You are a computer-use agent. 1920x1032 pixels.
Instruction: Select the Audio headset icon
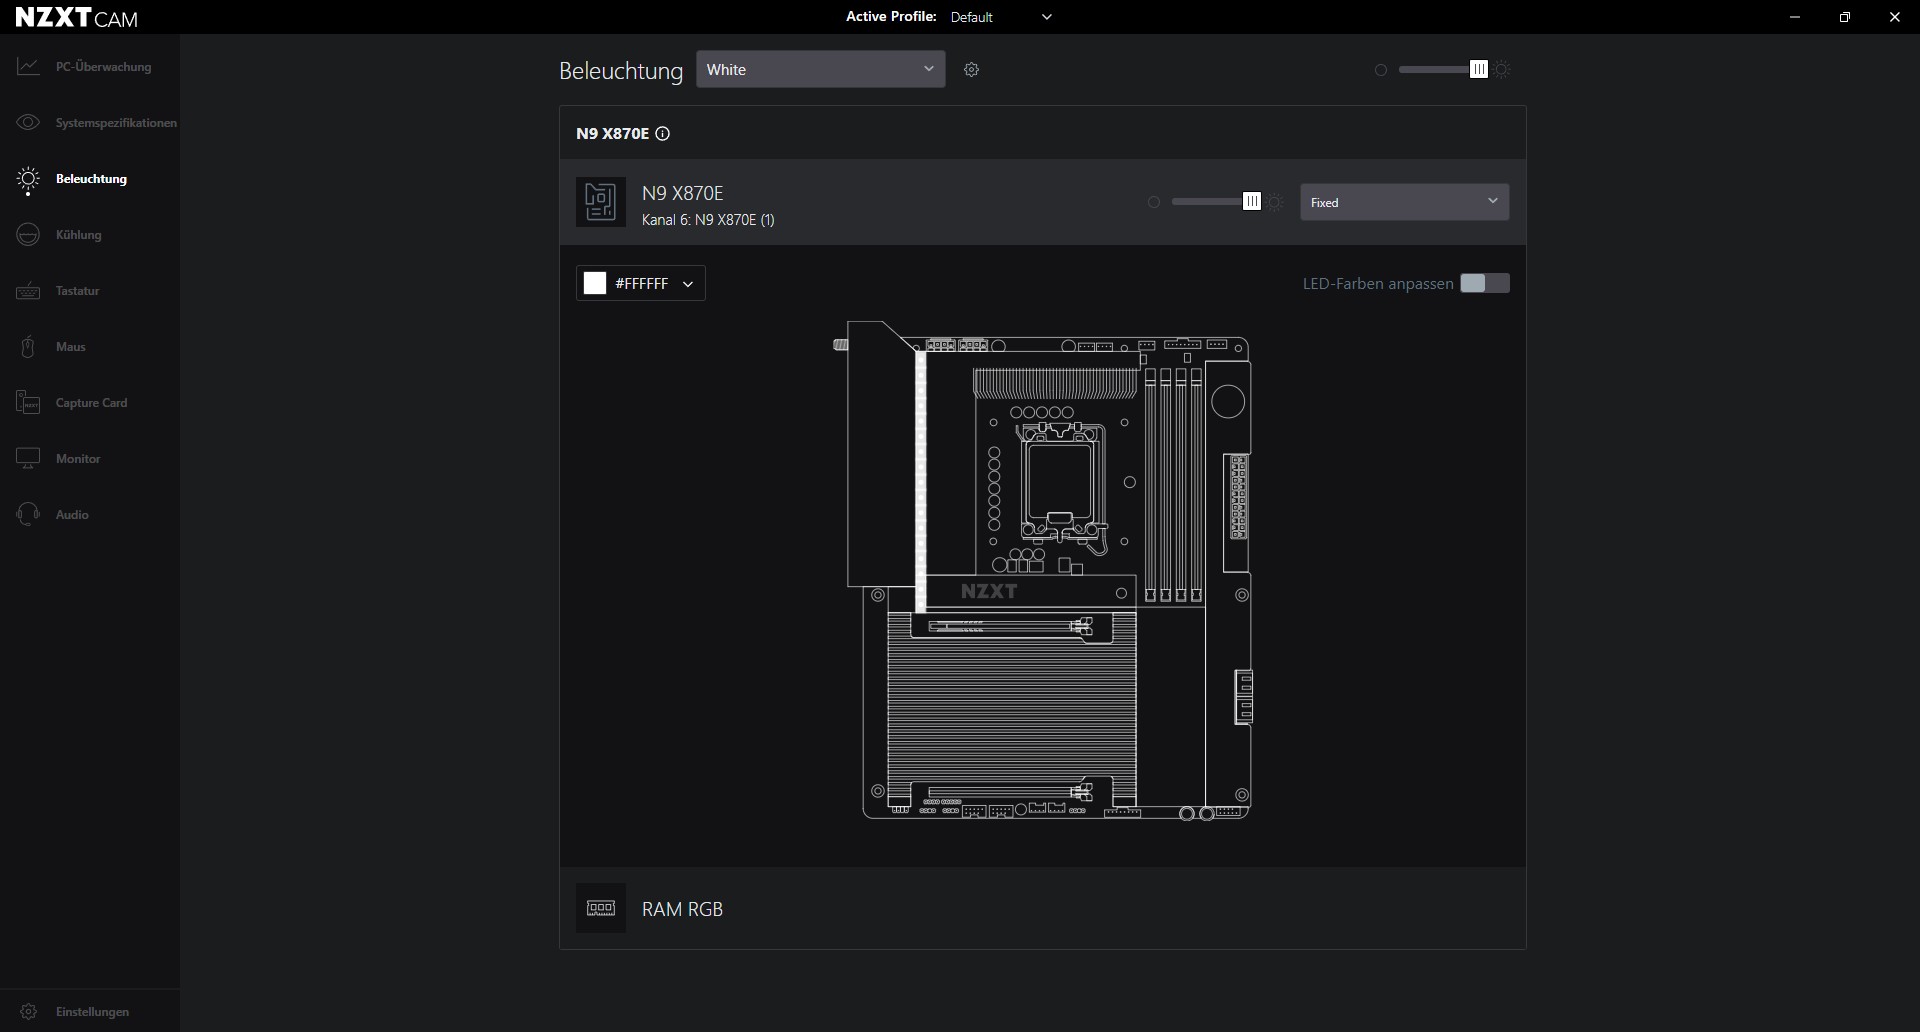(28, 515)
